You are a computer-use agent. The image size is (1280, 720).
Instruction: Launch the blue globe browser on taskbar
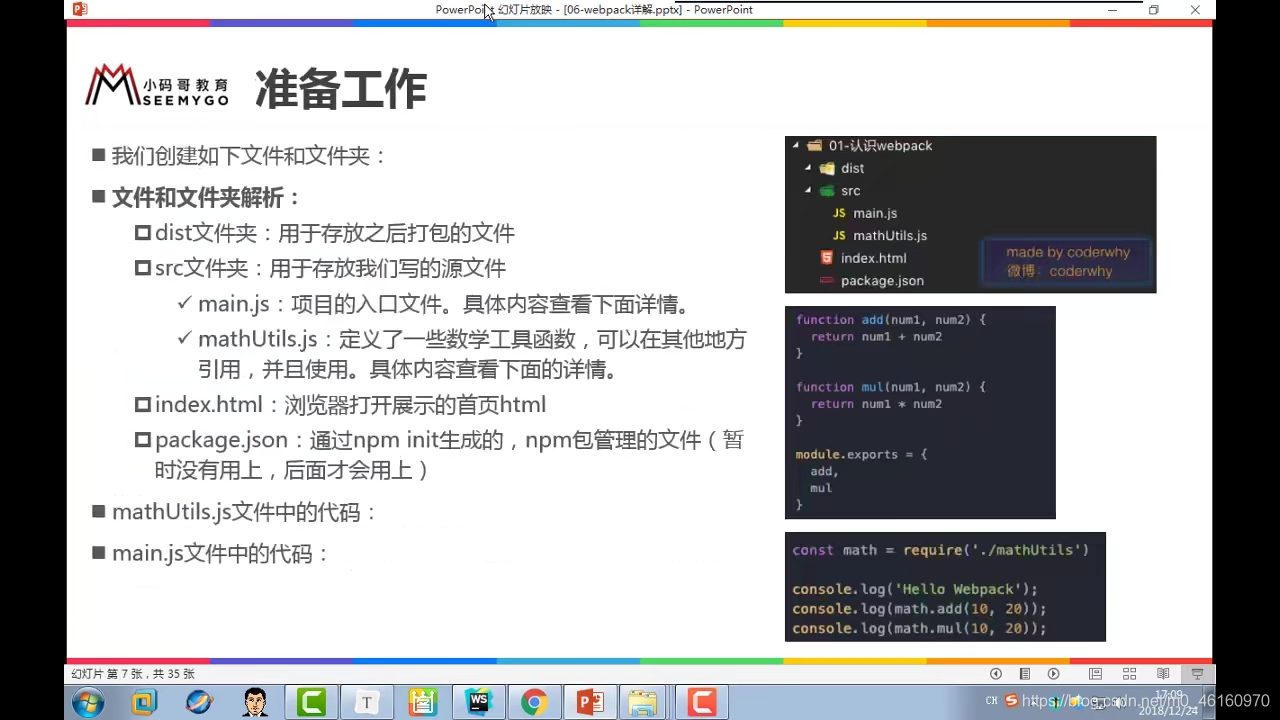pos(199,702)
